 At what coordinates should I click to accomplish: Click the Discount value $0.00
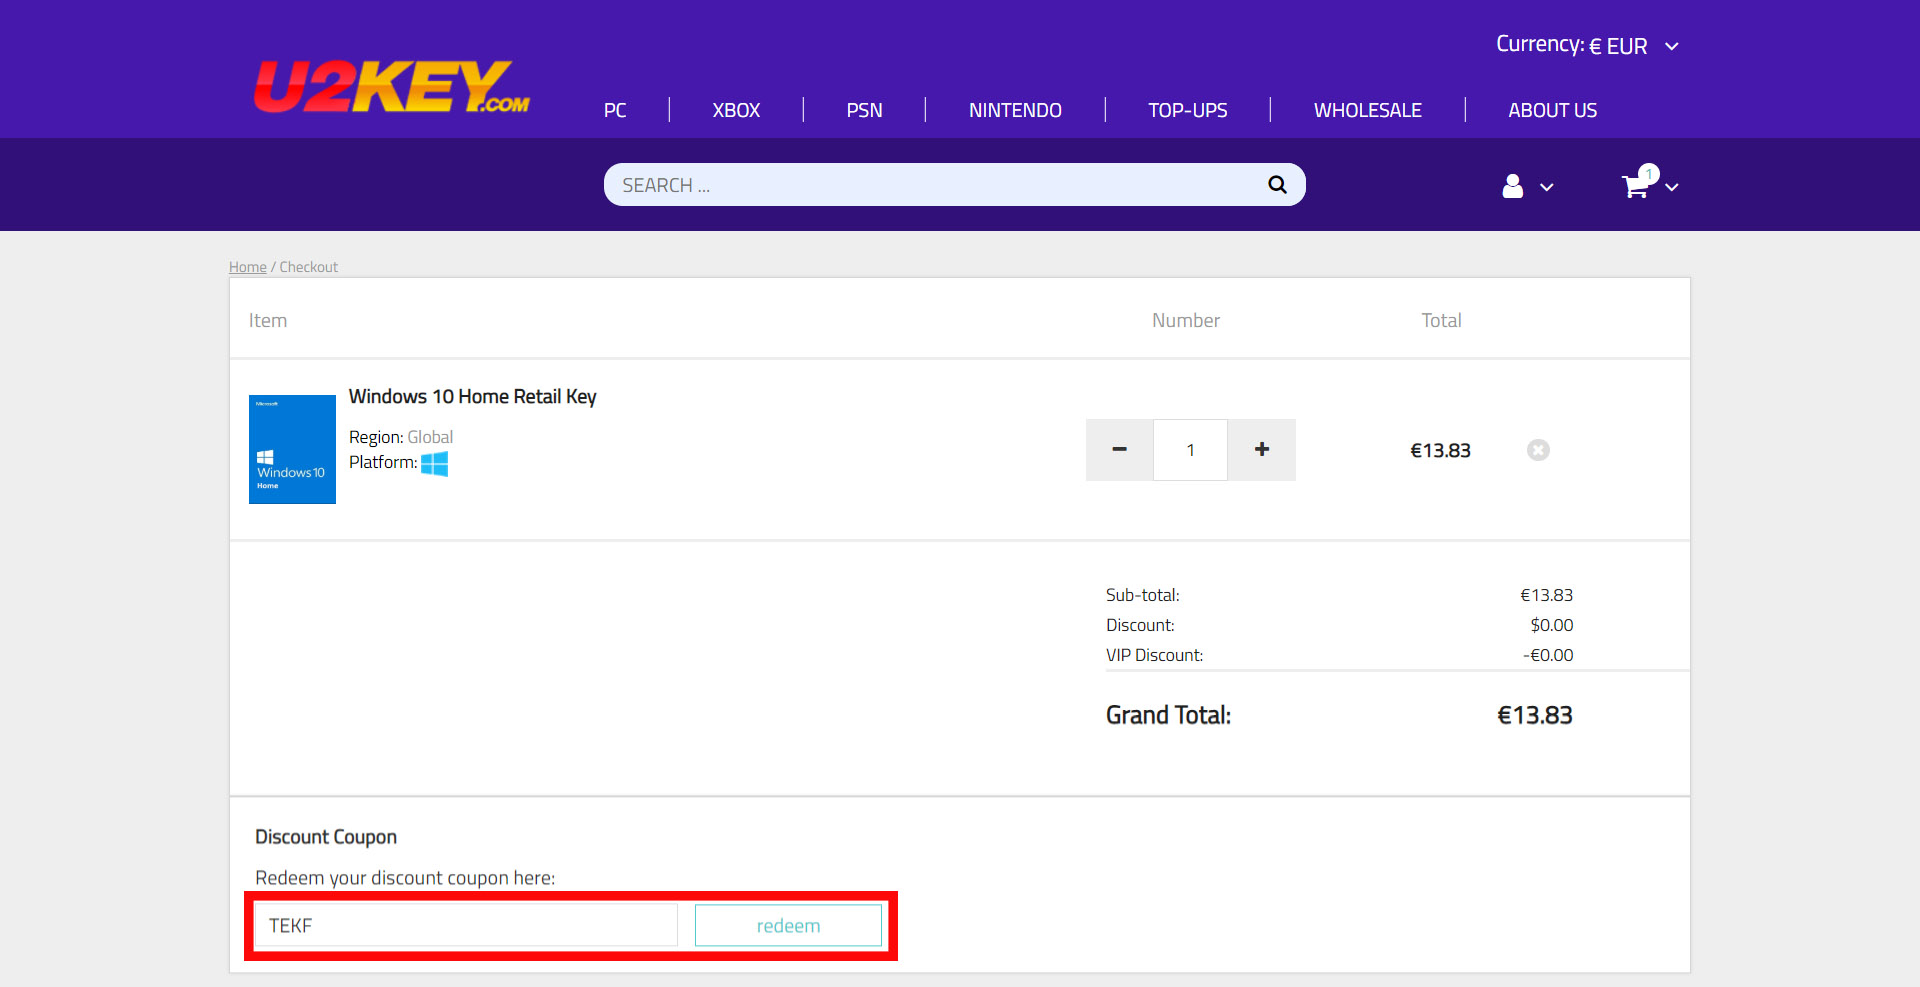tap(1552, 625)
